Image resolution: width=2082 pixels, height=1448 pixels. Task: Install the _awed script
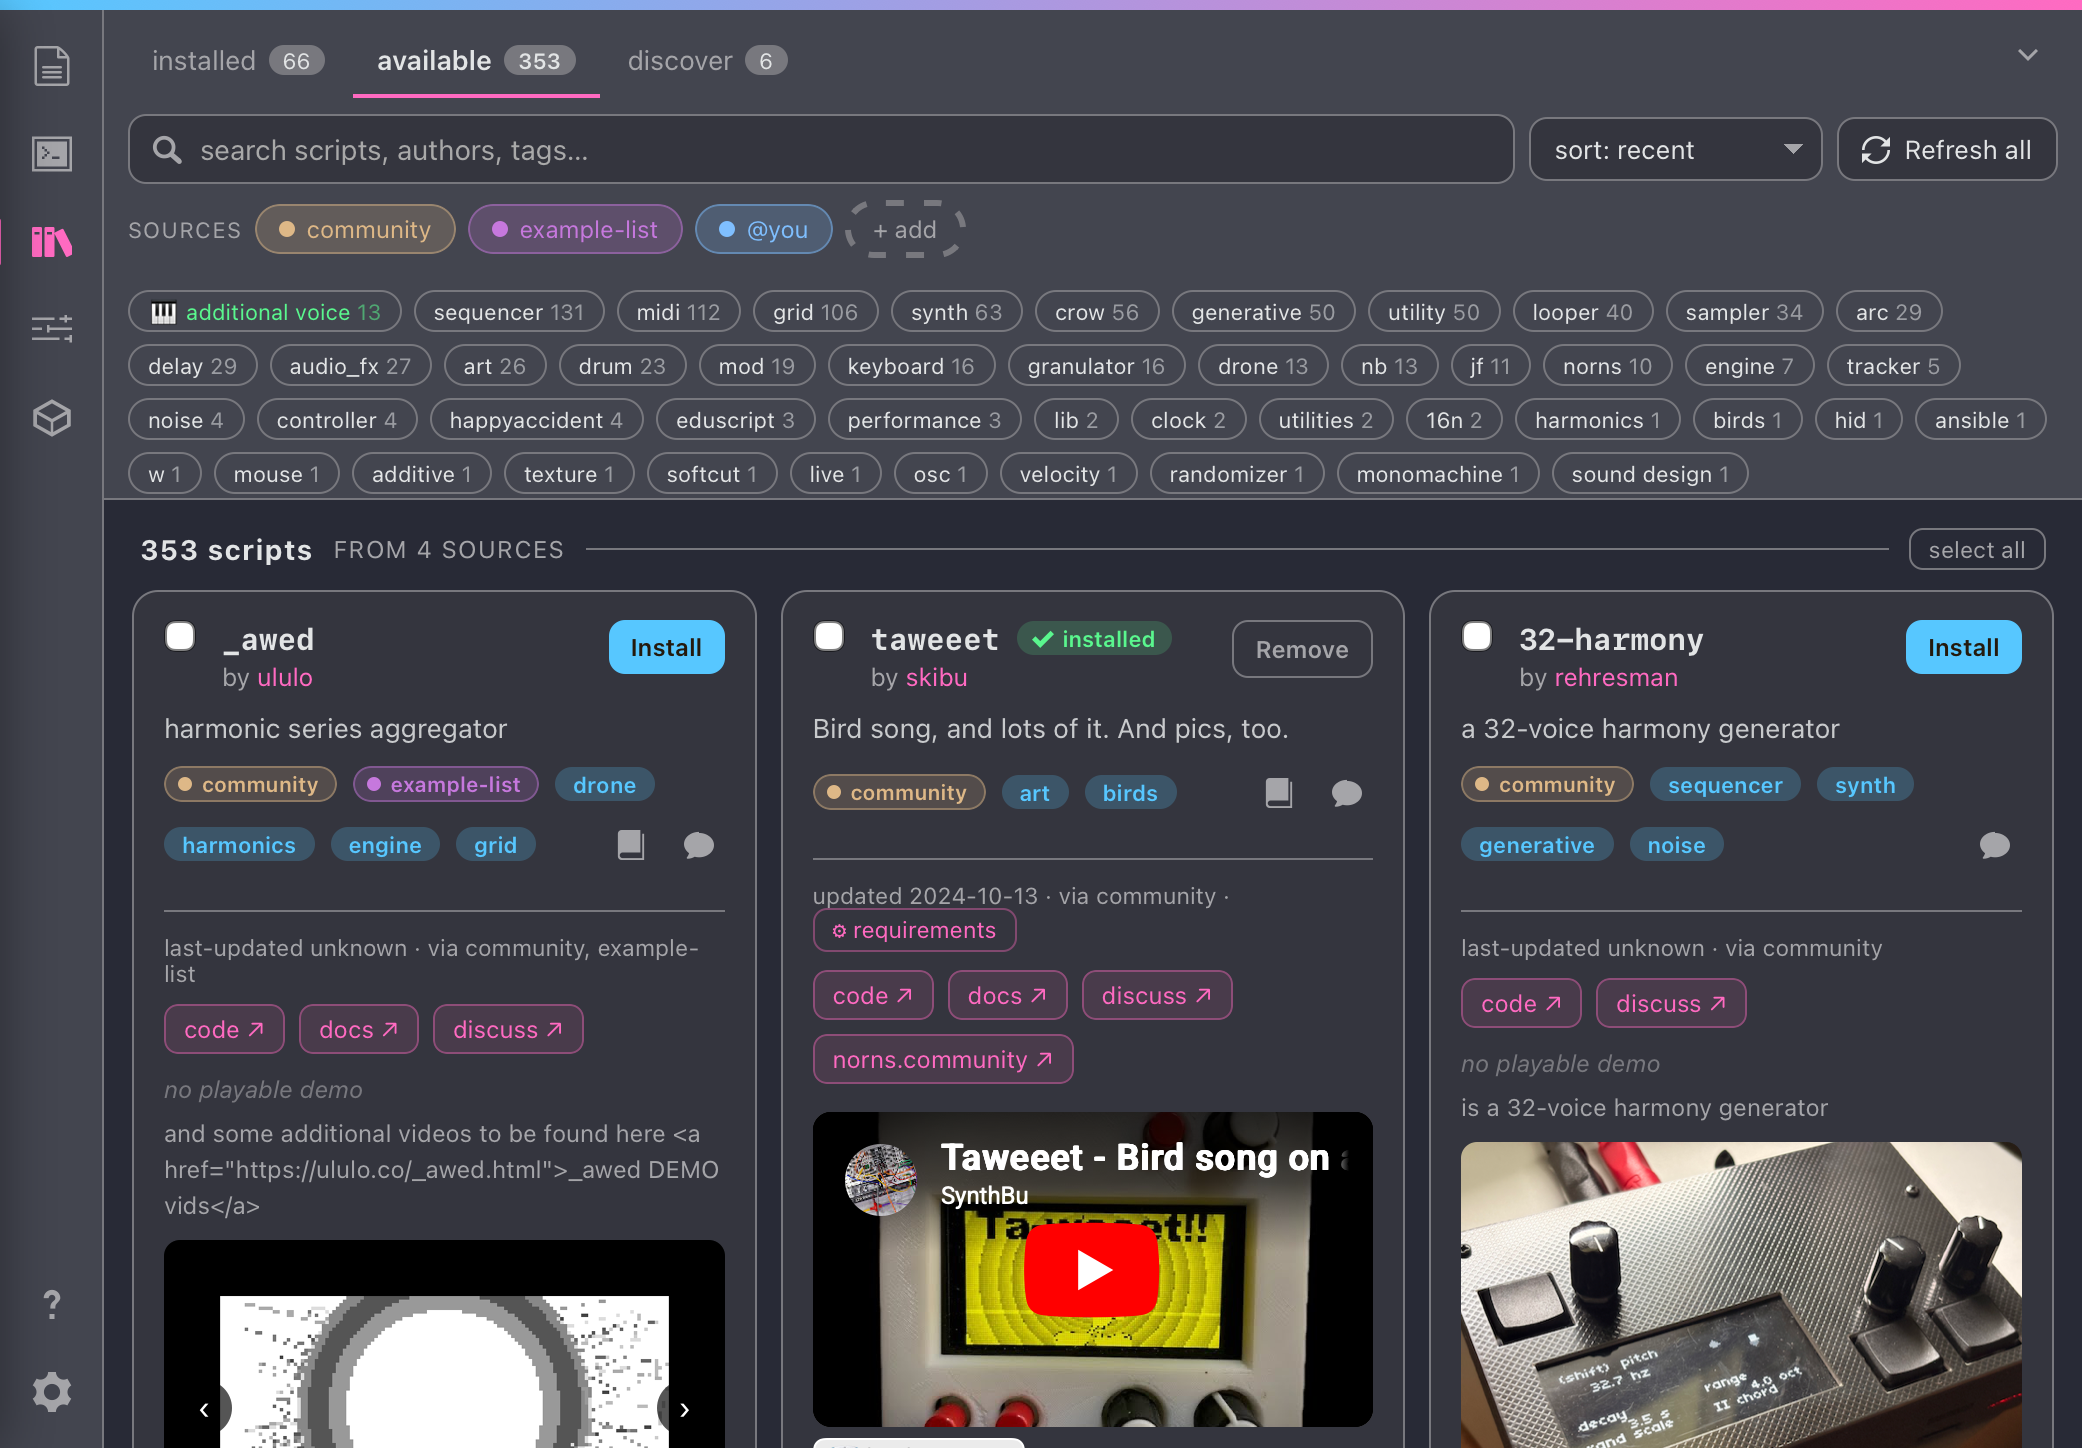pyautogui.click(x=666, y=647)
